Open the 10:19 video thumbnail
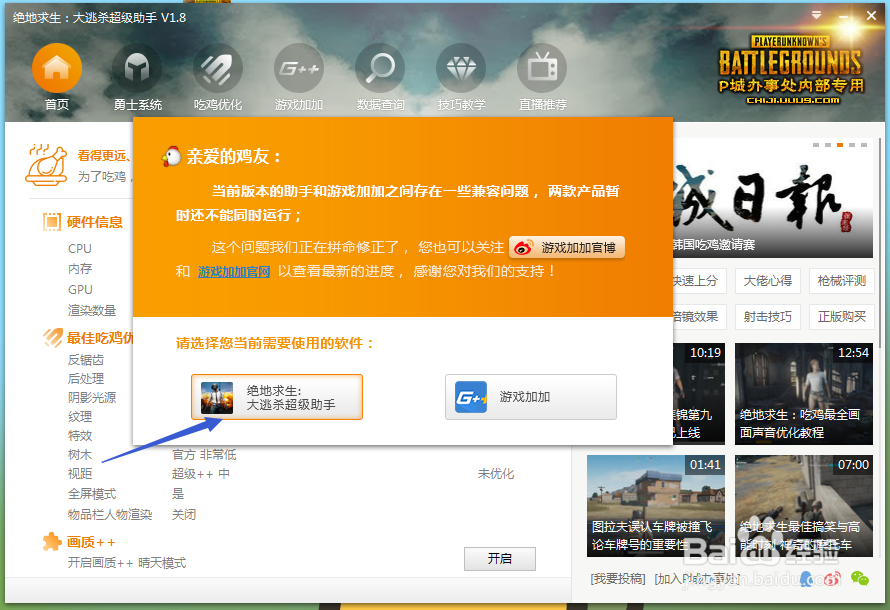The width and height of the screenshot is (890, 610). point(699,394)
